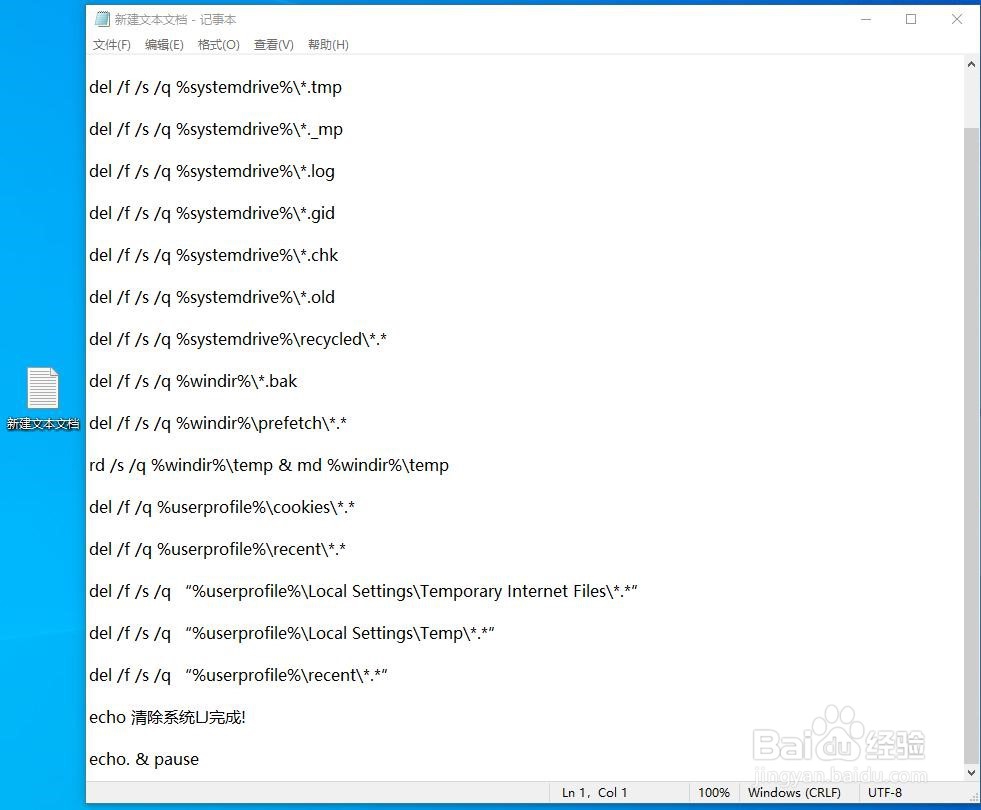981x810 pixels.
Task: Open the desktop file 新建文本文档
Action: [42, 390]
